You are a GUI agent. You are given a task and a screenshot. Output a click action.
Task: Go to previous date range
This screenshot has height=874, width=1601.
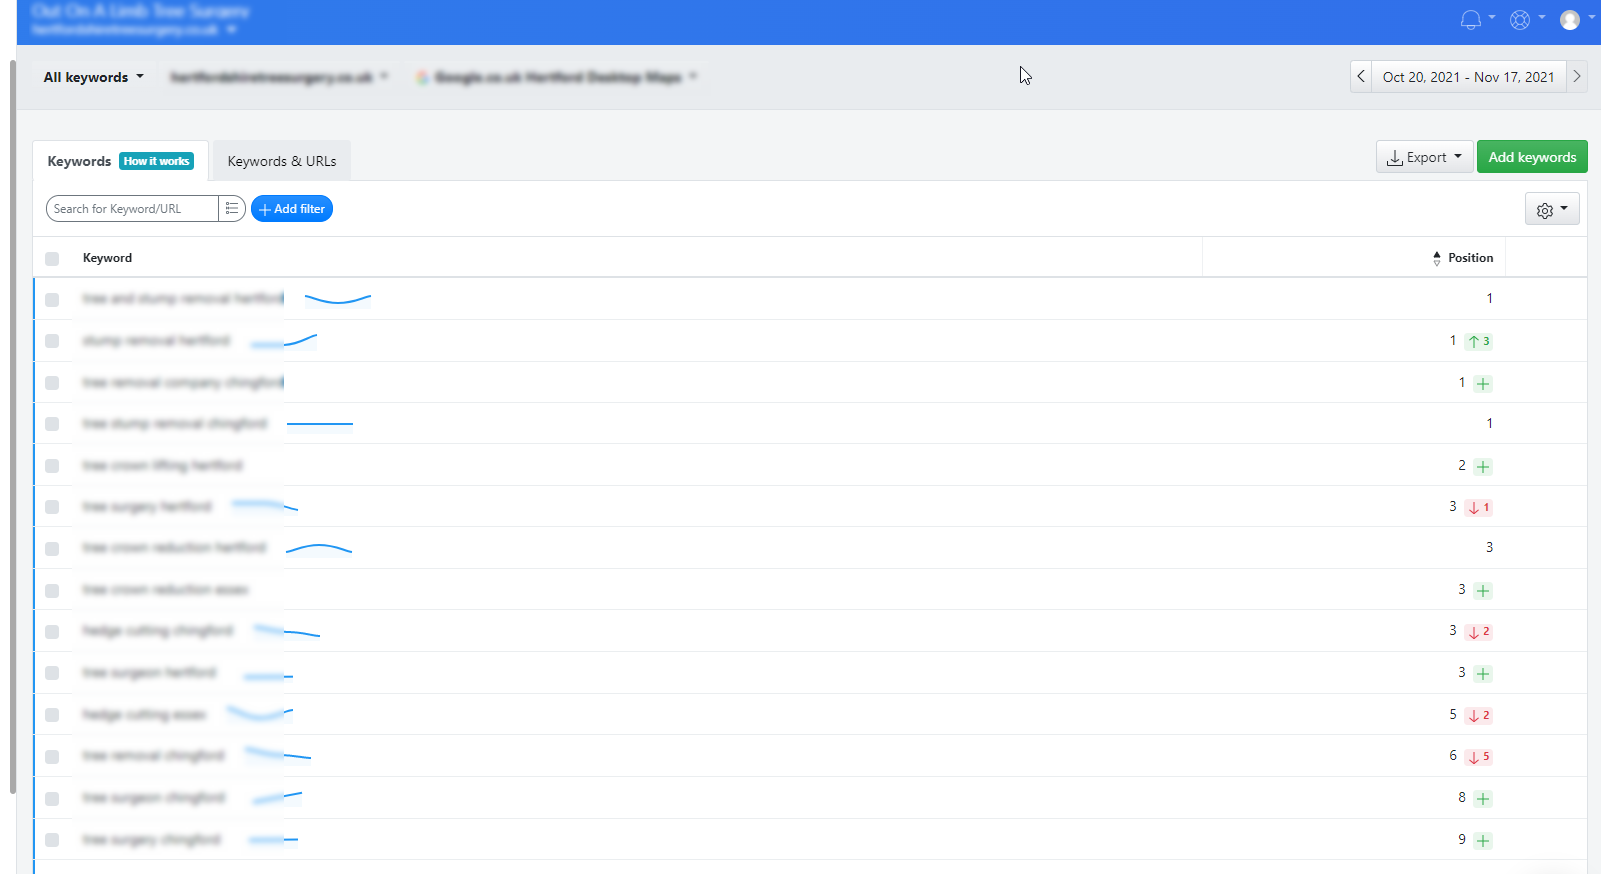(x=1361, y=76)
